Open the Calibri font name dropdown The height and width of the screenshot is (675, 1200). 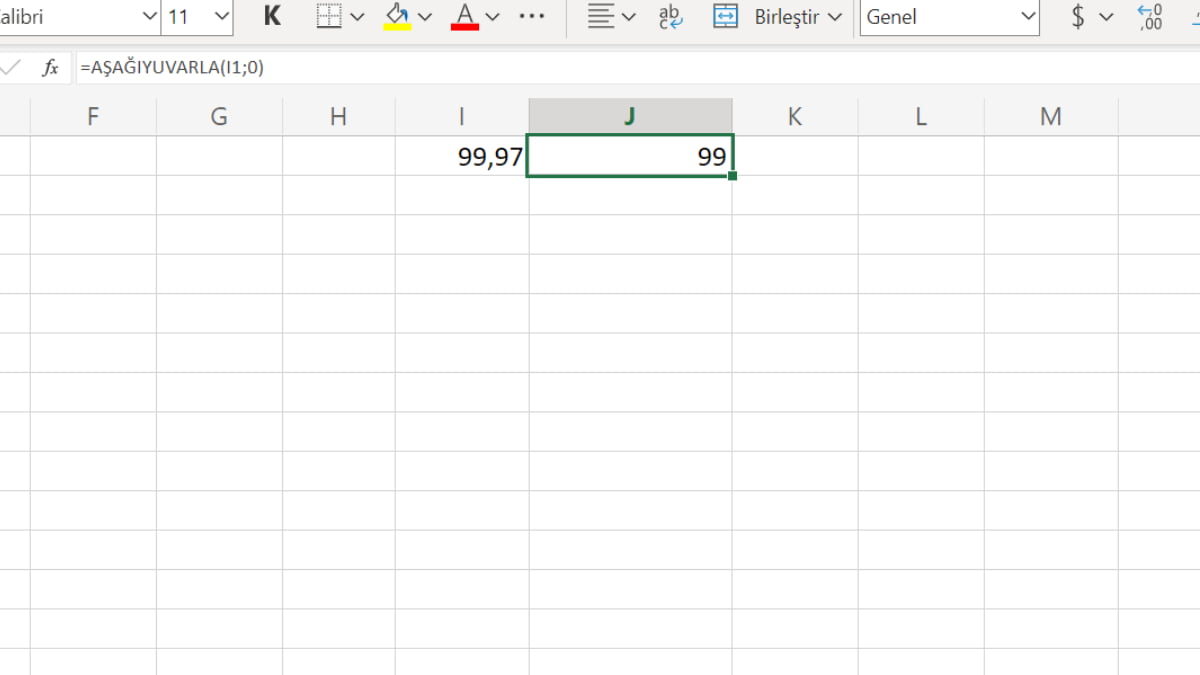coord(150,17)
